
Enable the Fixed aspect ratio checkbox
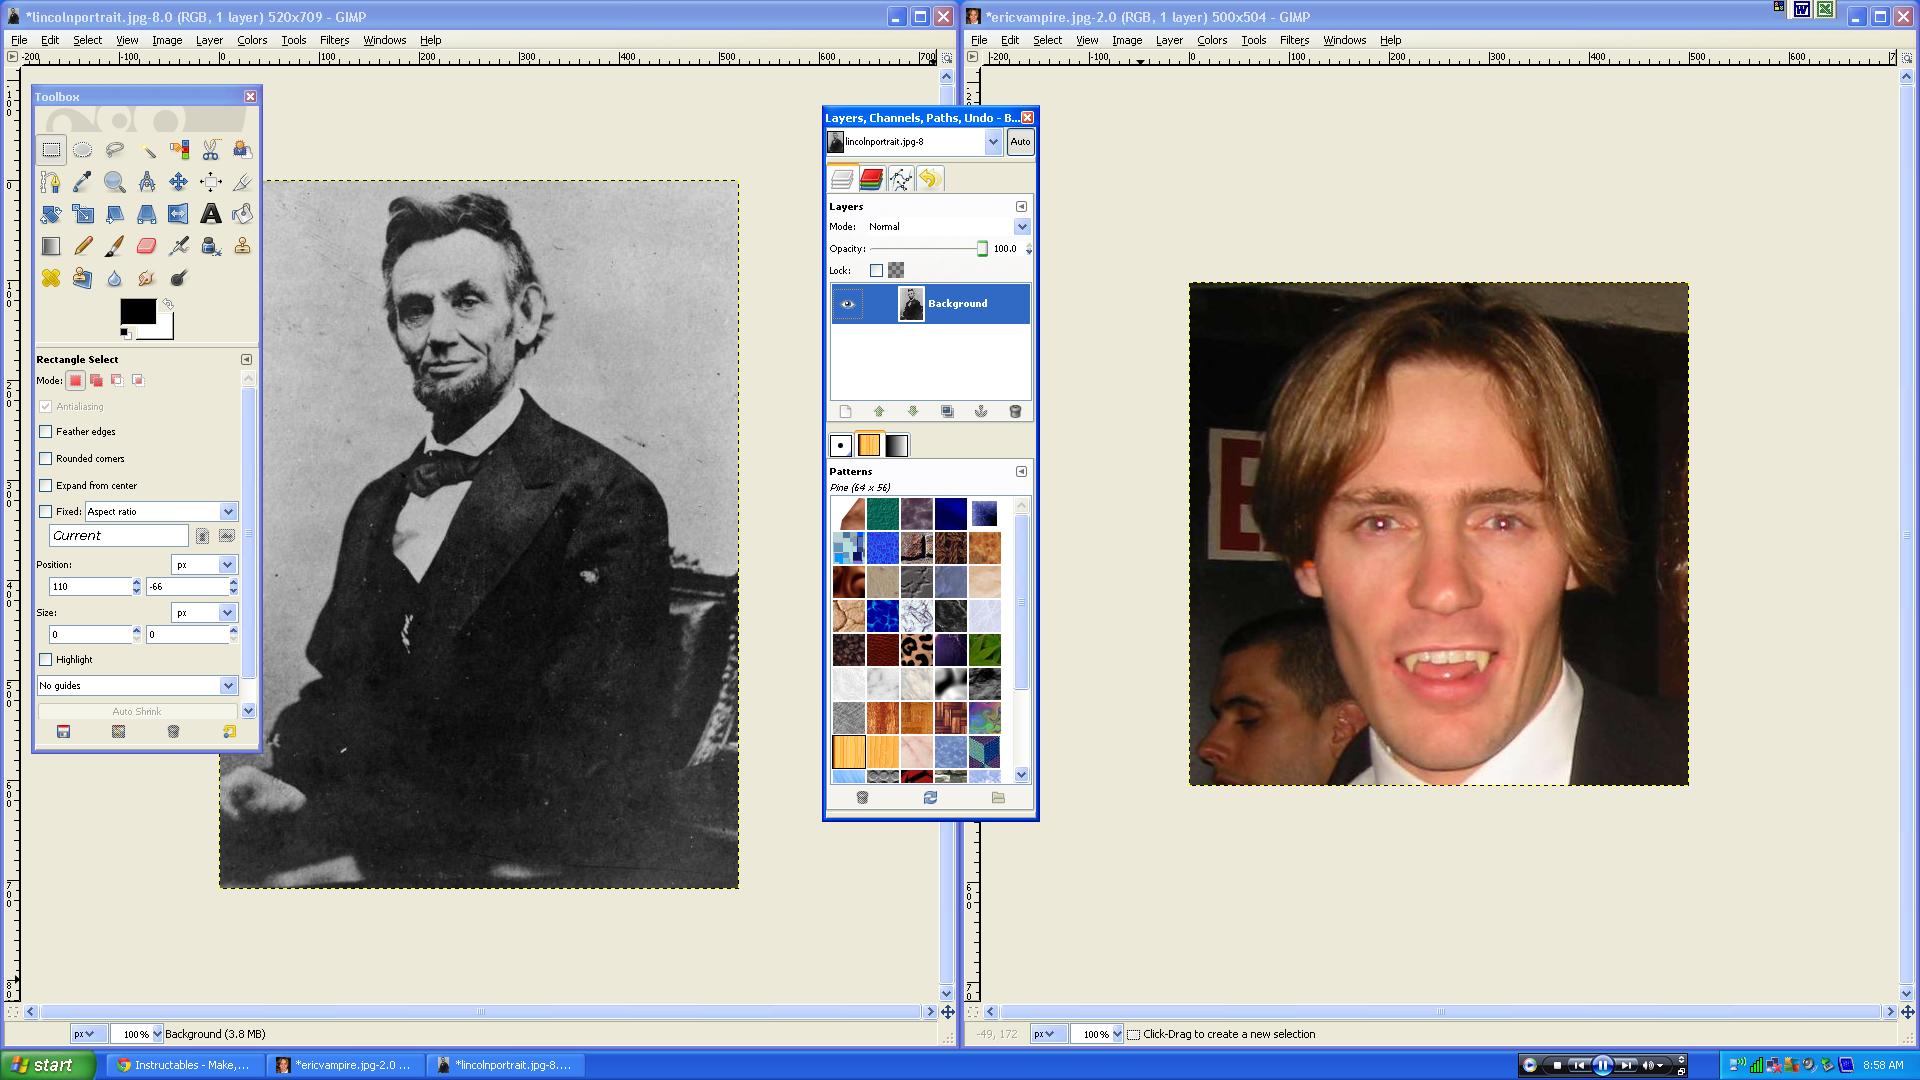46,512
